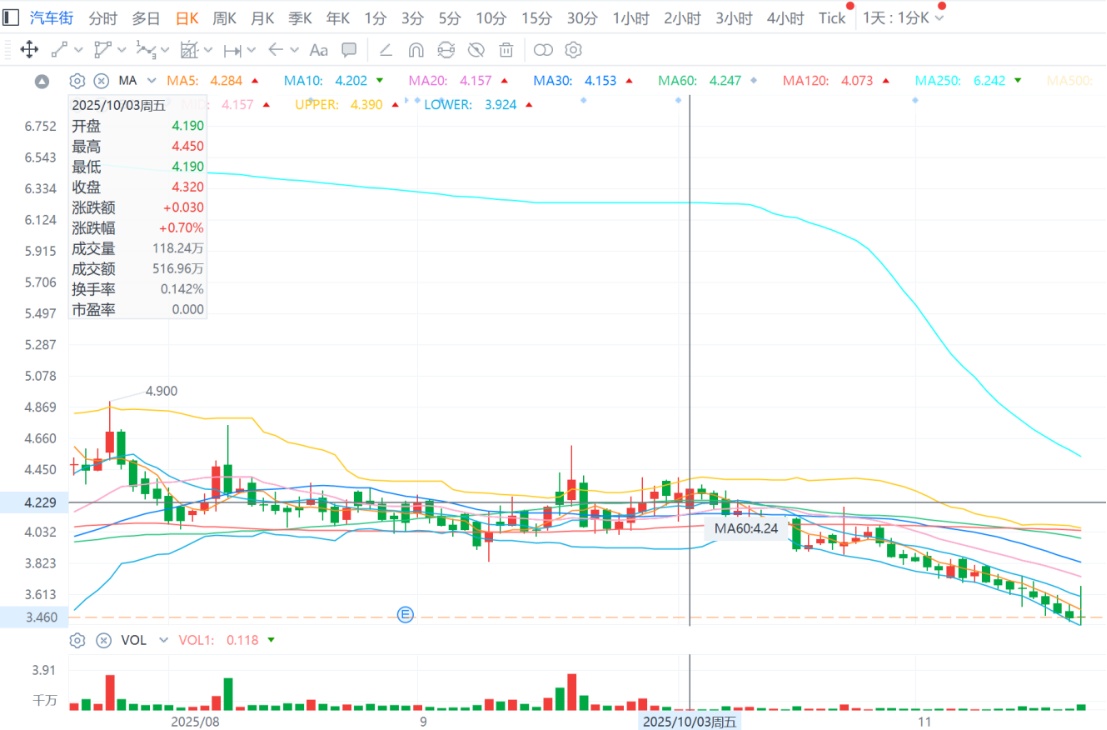
Task: Enable the magnet snap tool
Action: click(417, 50)
